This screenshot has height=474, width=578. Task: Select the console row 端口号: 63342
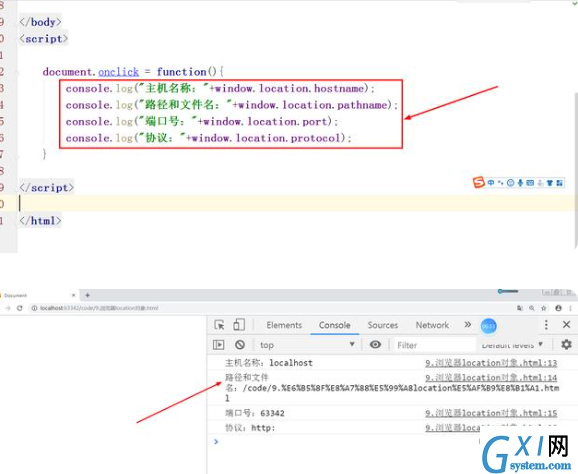[x=255, y=413]
